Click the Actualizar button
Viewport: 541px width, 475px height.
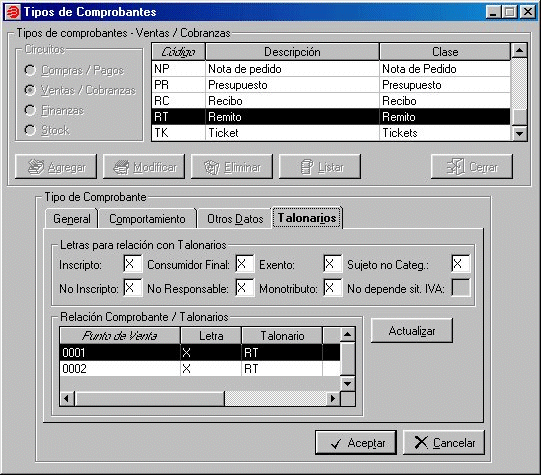[412, 330]
